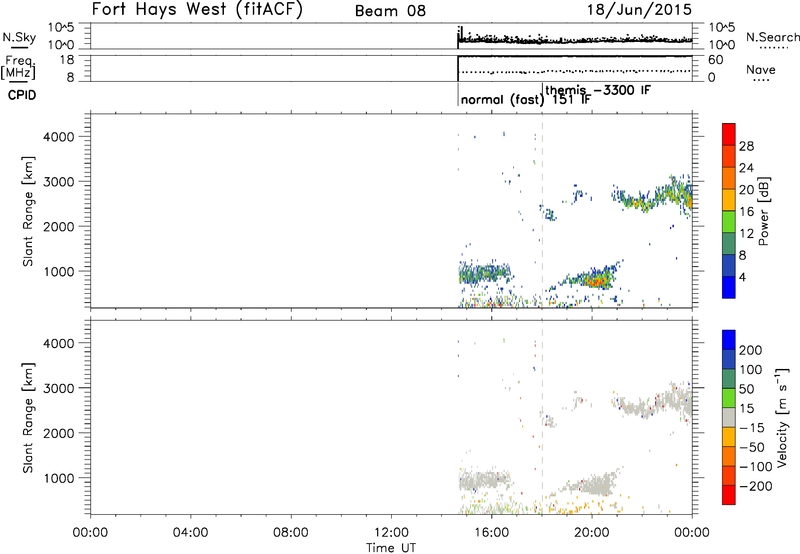Click the power colorbar label 4
Screen dimensions: 800x554
pyautogui.click(x=742, y=277)
